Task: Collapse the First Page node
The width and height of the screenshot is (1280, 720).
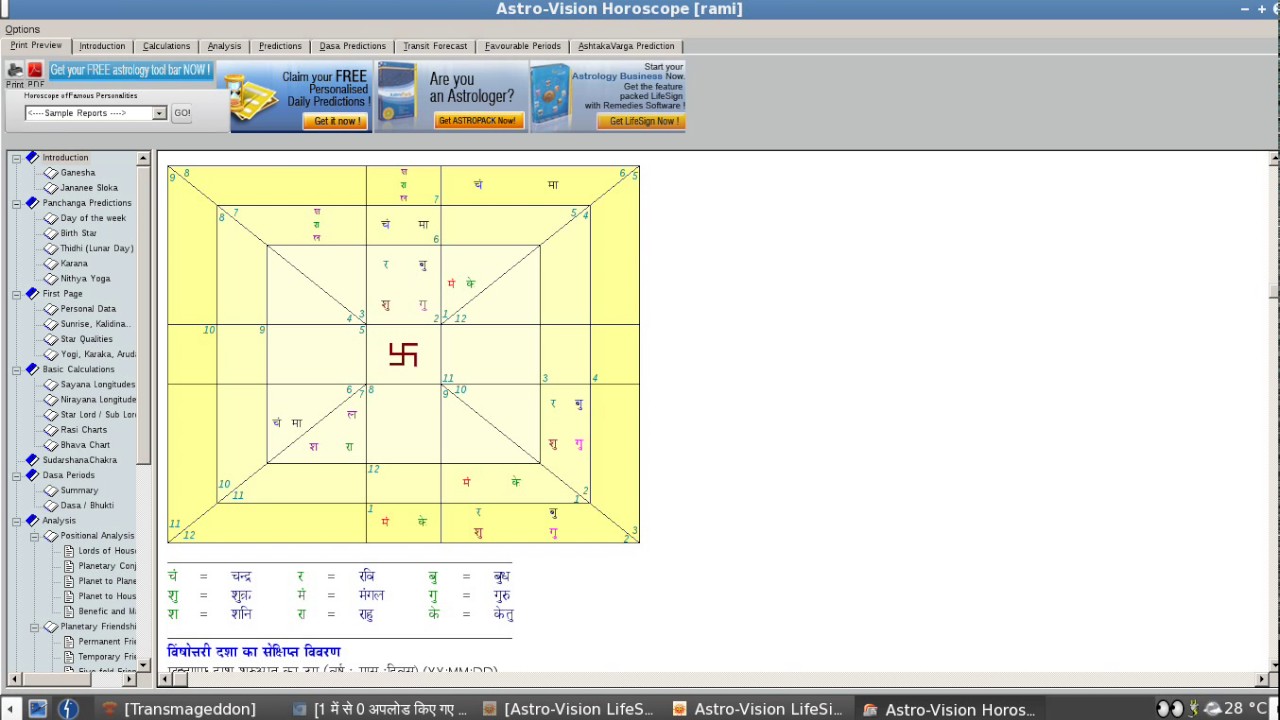Action: tap(17, 294)
